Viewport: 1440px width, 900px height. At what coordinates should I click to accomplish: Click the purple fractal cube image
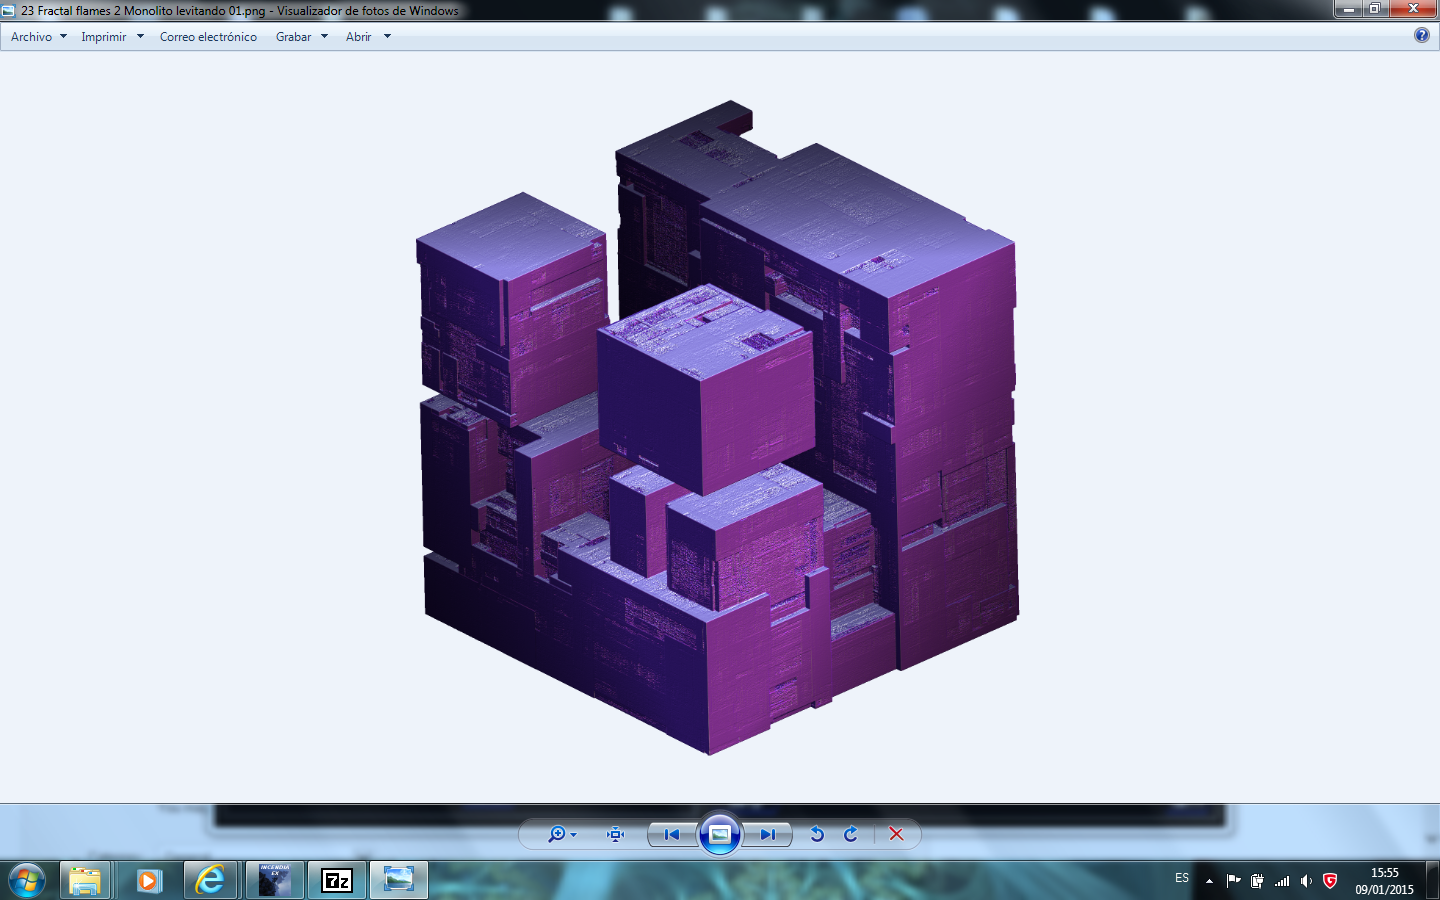(x=718, y=427)
